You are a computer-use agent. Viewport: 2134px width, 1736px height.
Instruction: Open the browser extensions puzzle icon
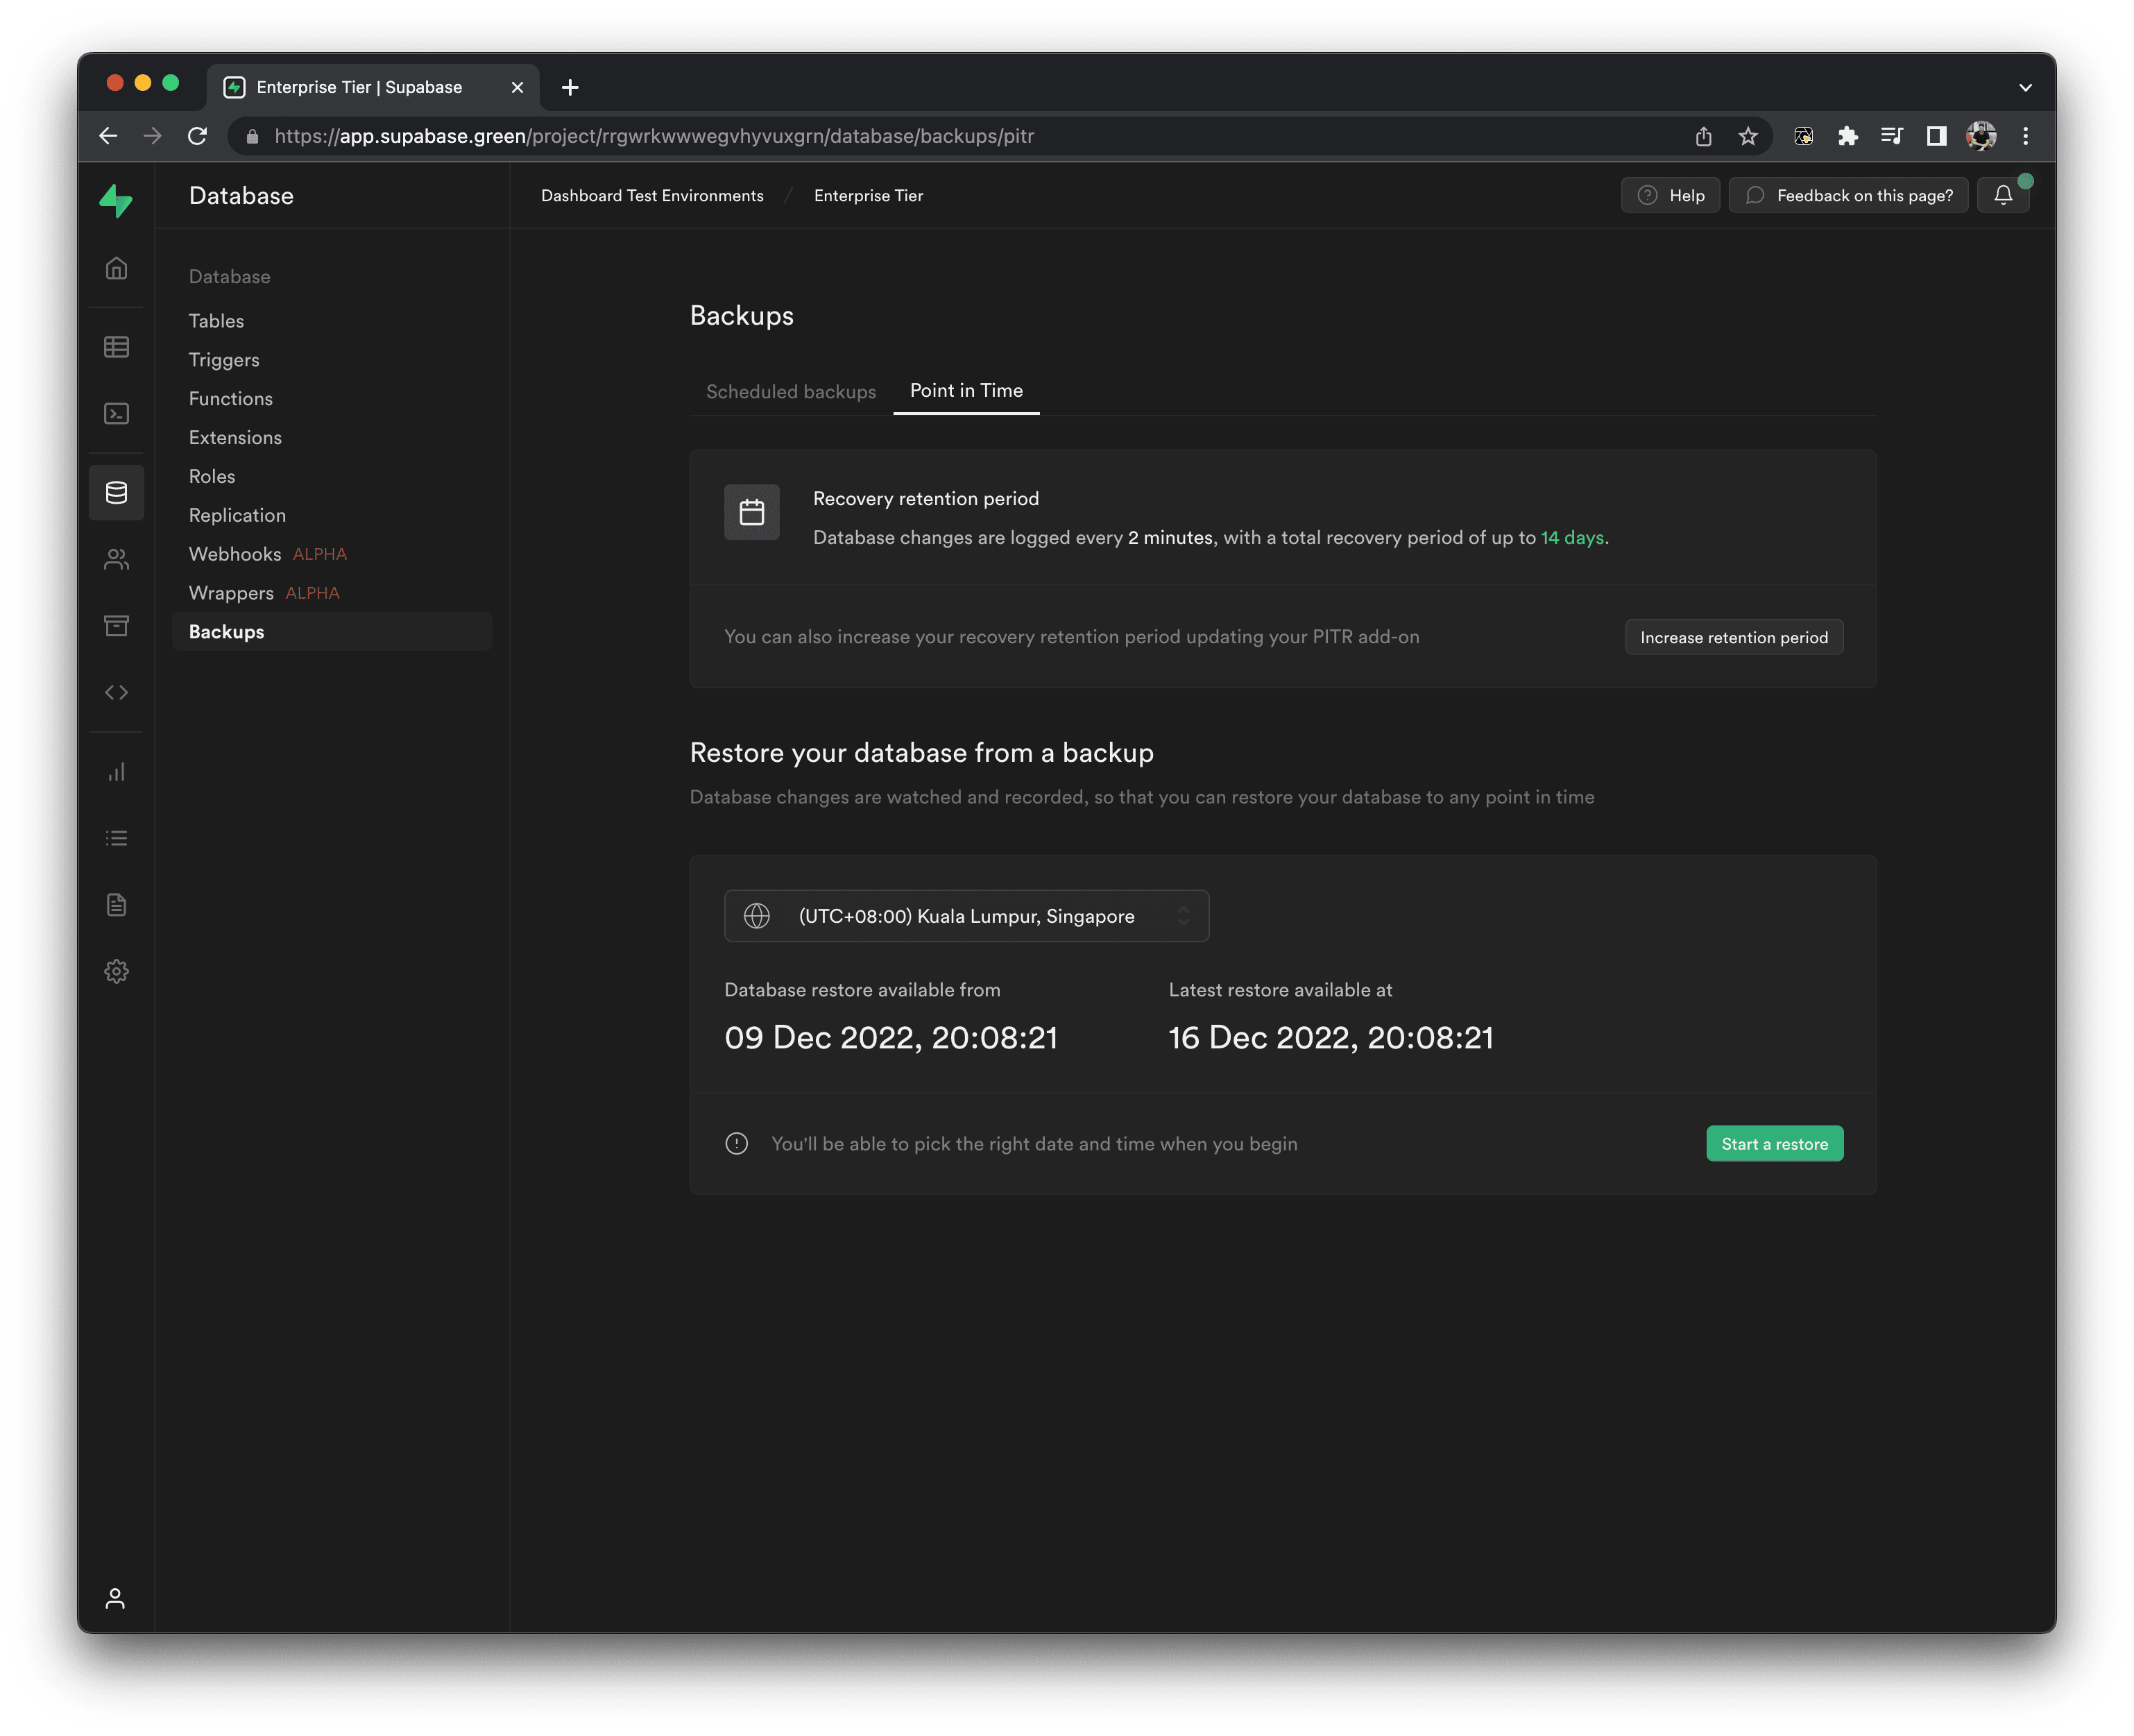1848,136
